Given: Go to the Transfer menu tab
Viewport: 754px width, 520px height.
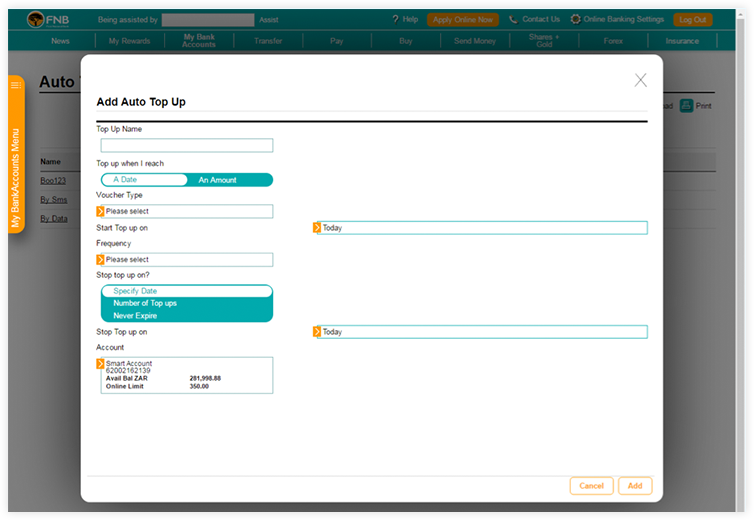Looking at the screenshot, I should [x=268, y=41].
